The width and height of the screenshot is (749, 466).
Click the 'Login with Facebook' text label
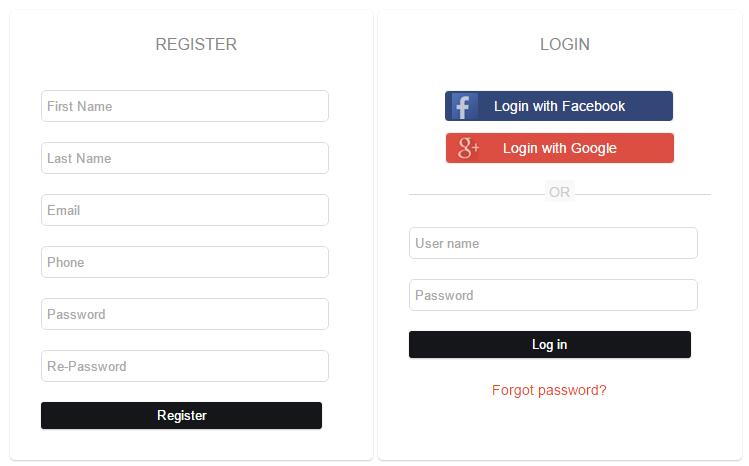point(559,106)
